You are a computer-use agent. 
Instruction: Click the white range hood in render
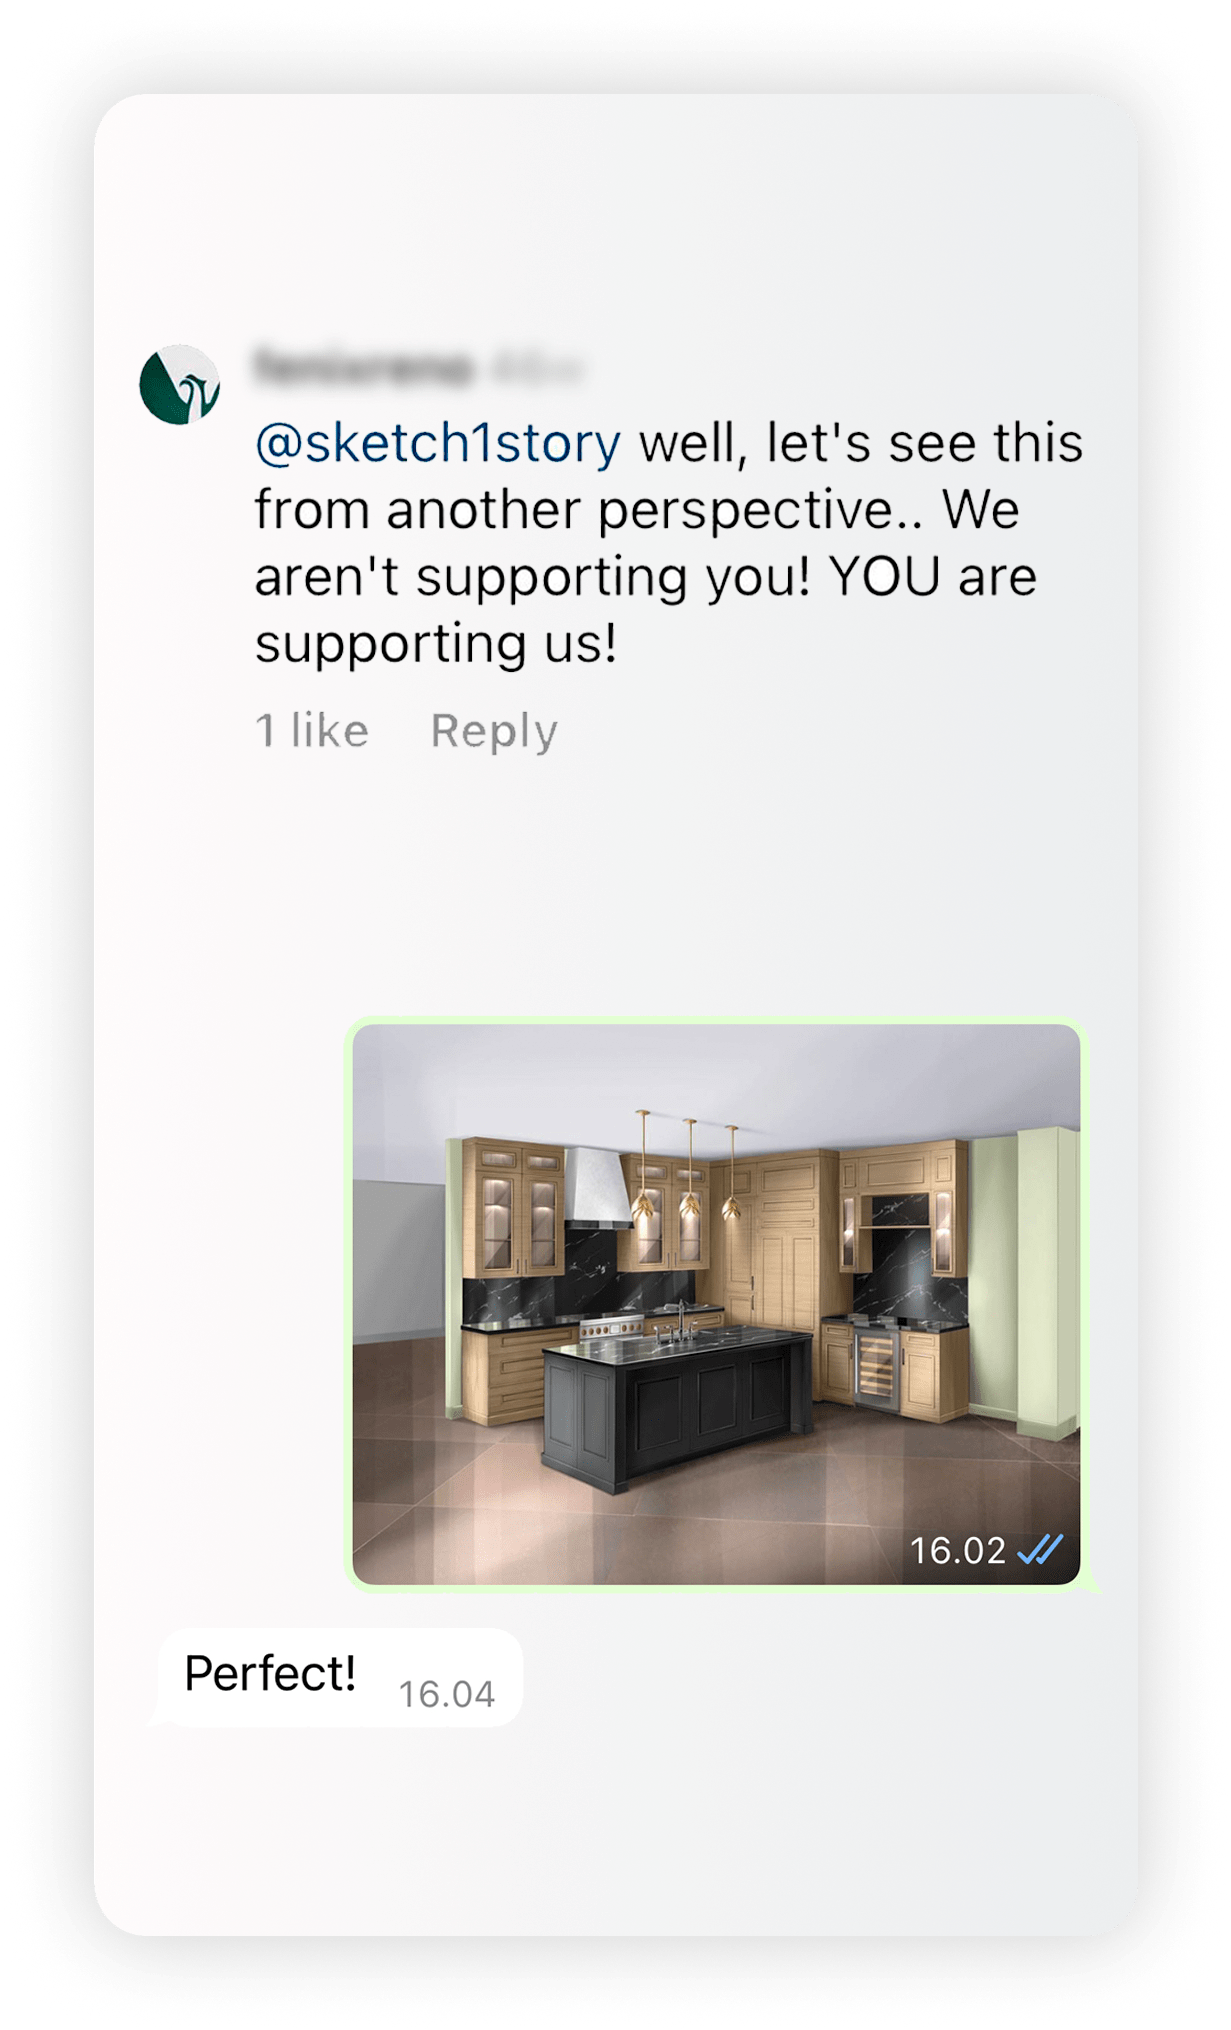[600, 1187]
